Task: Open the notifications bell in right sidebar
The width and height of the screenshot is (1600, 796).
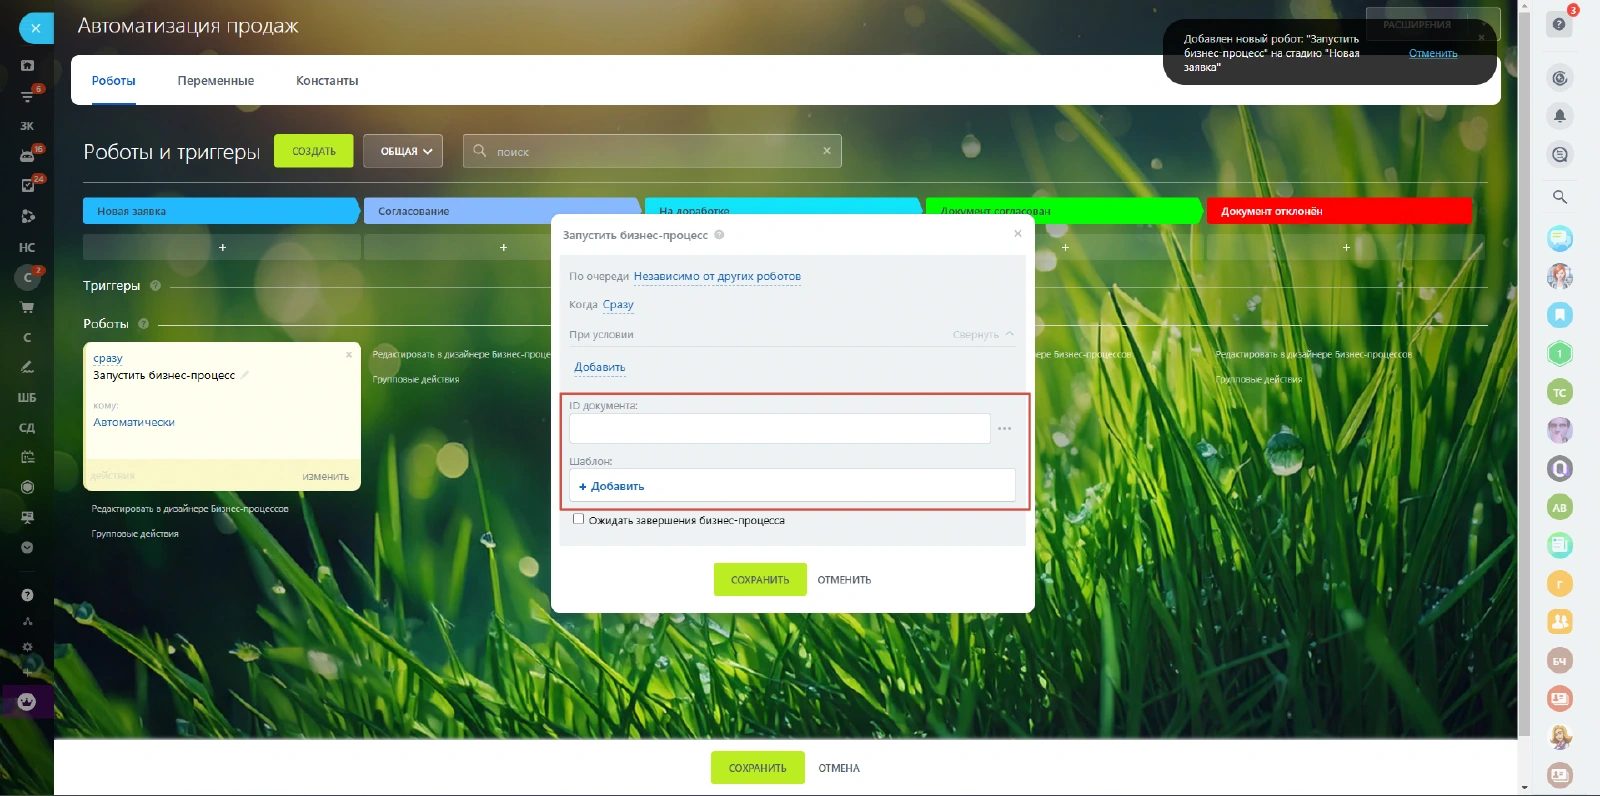Action: (x=1559, y=116)
